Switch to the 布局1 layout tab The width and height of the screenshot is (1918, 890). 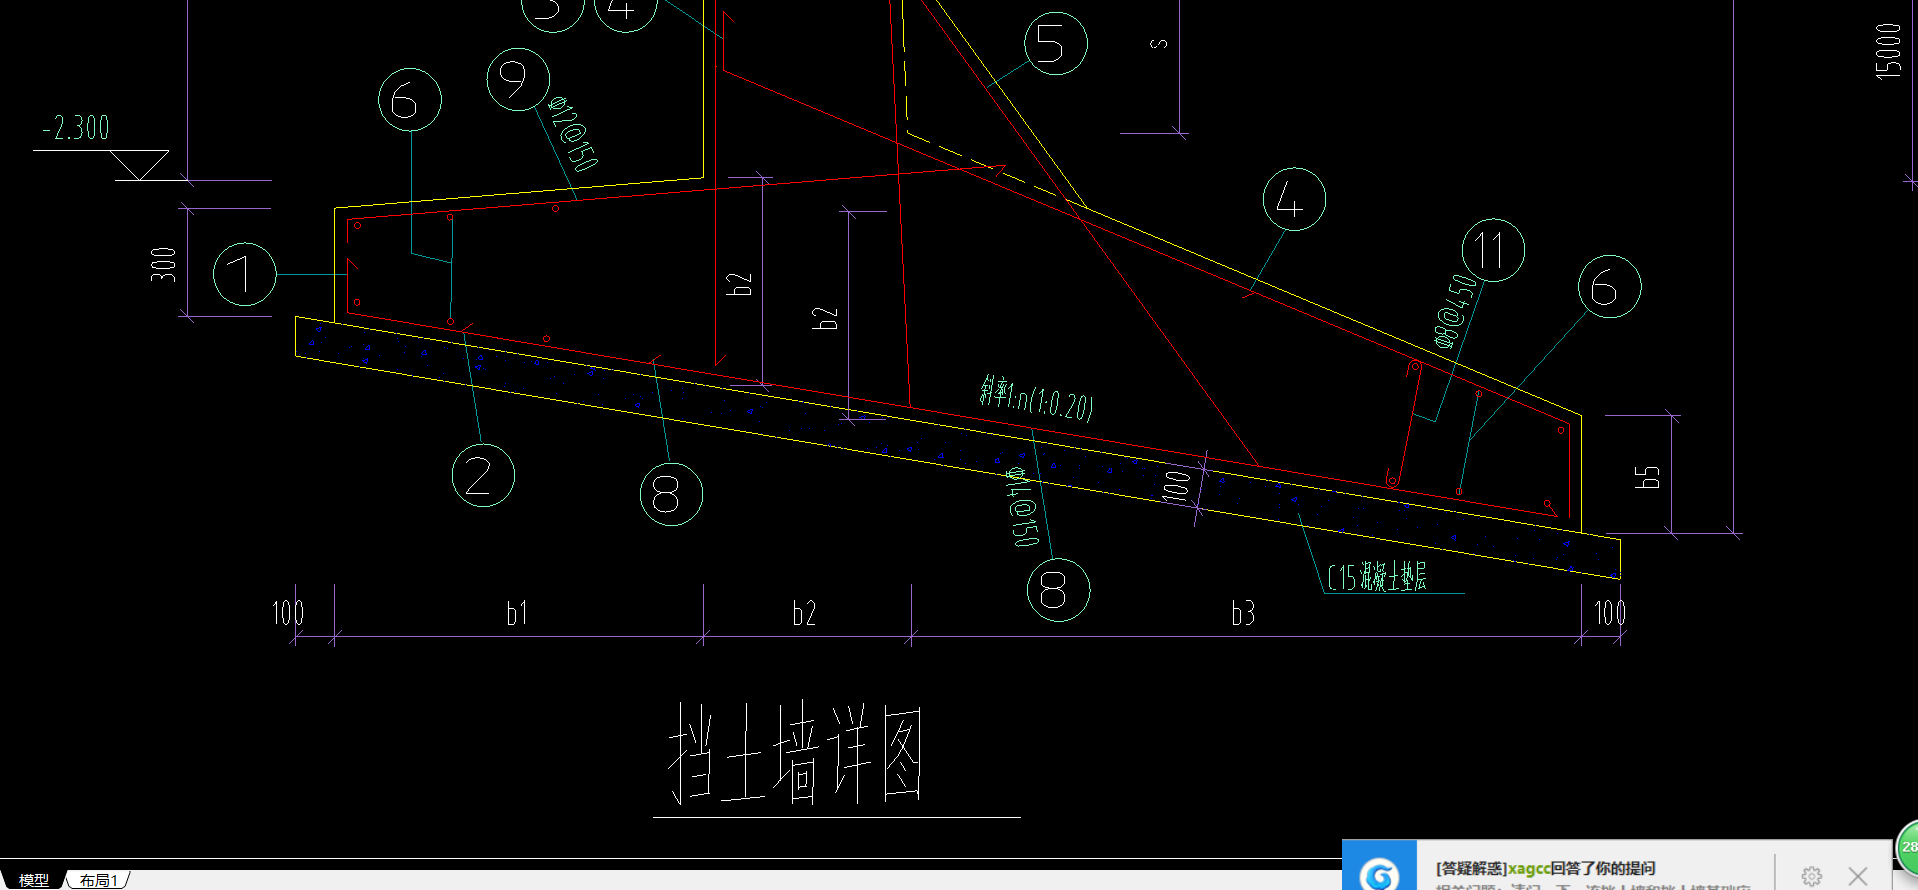(98, 880)
